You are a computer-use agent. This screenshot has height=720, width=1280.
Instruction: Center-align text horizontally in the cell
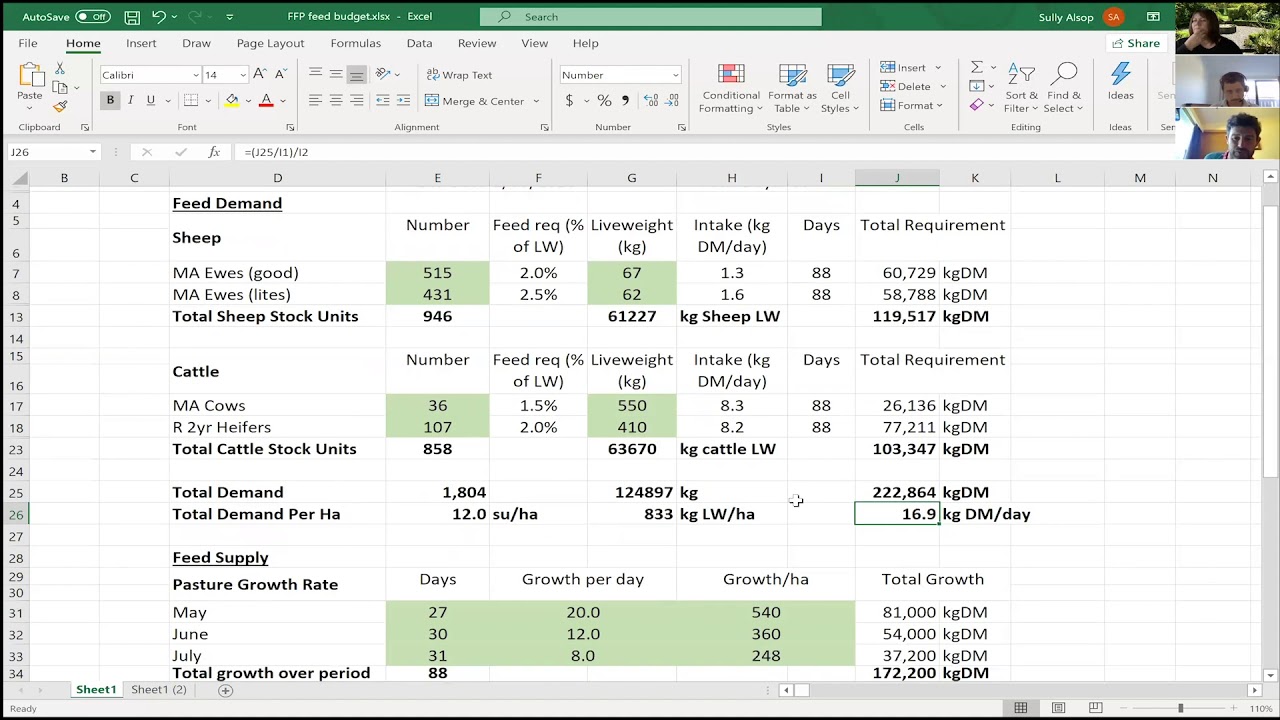click(336, 101)
